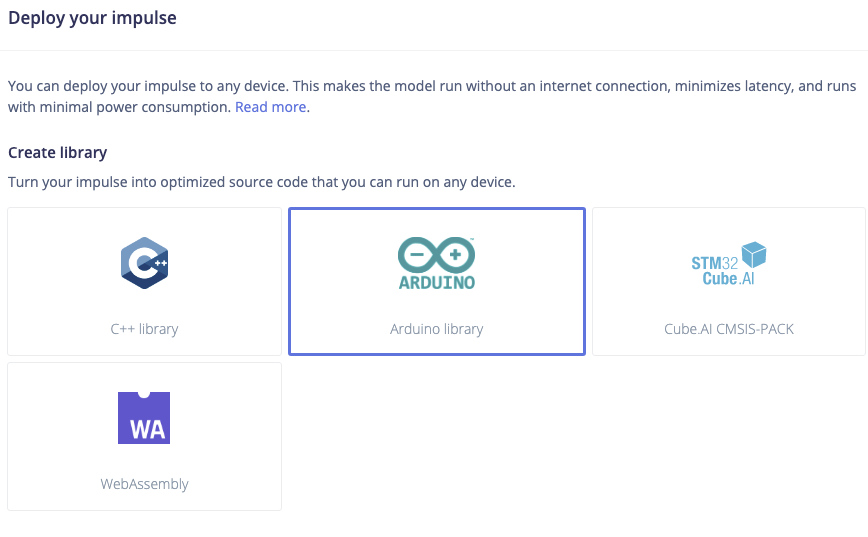
Task: Open the Read more link
Action: coord(270,107)
